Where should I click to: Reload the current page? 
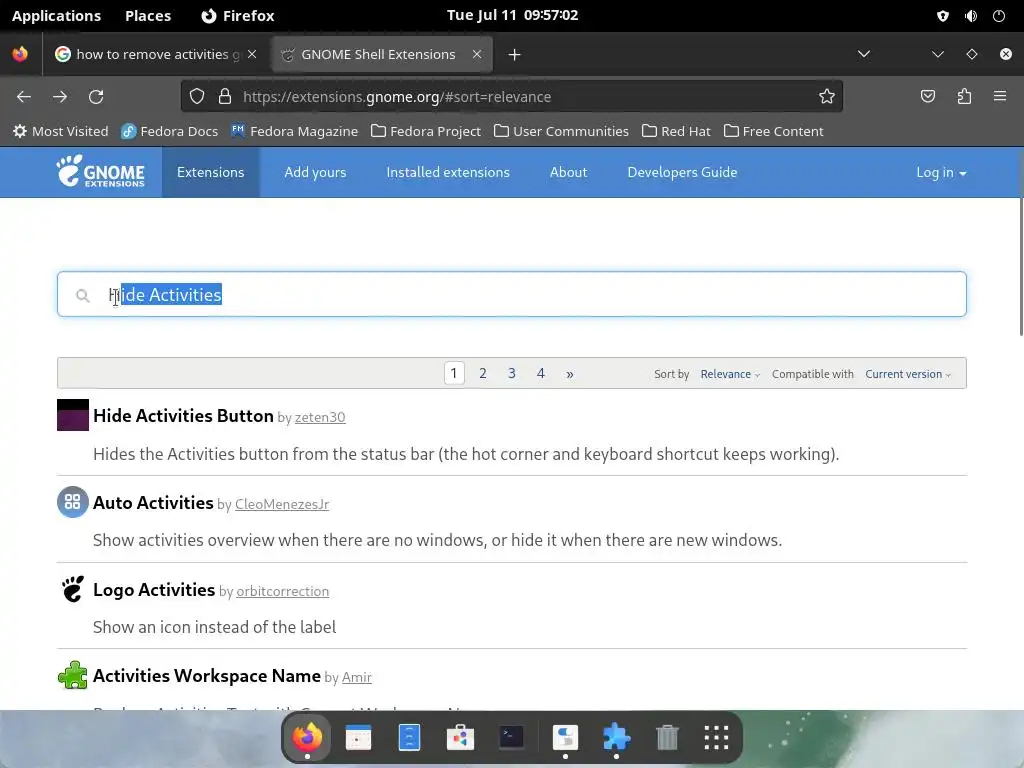pos(96,97)
